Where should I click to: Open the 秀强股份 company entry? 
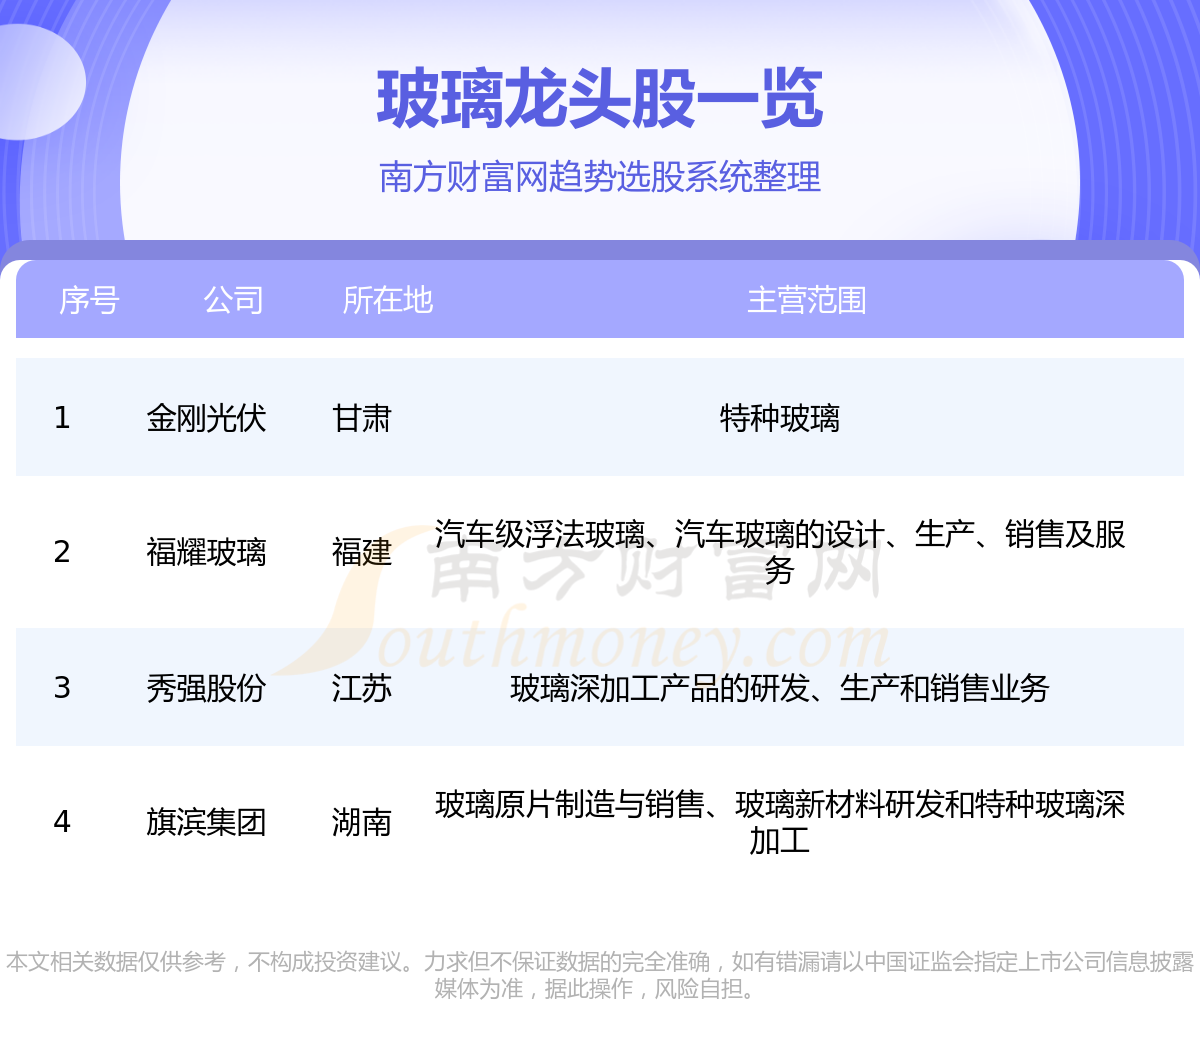click(206, 688)
